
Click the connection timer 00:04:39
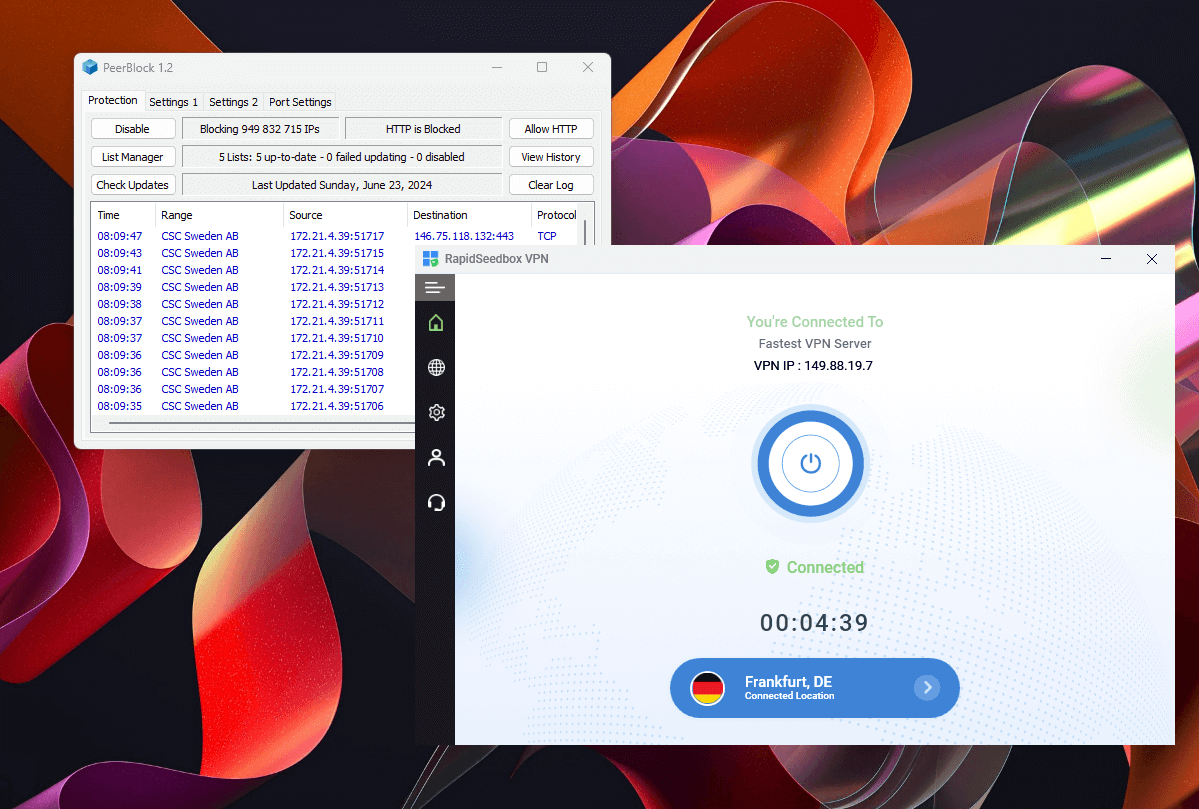click(814, 622)
